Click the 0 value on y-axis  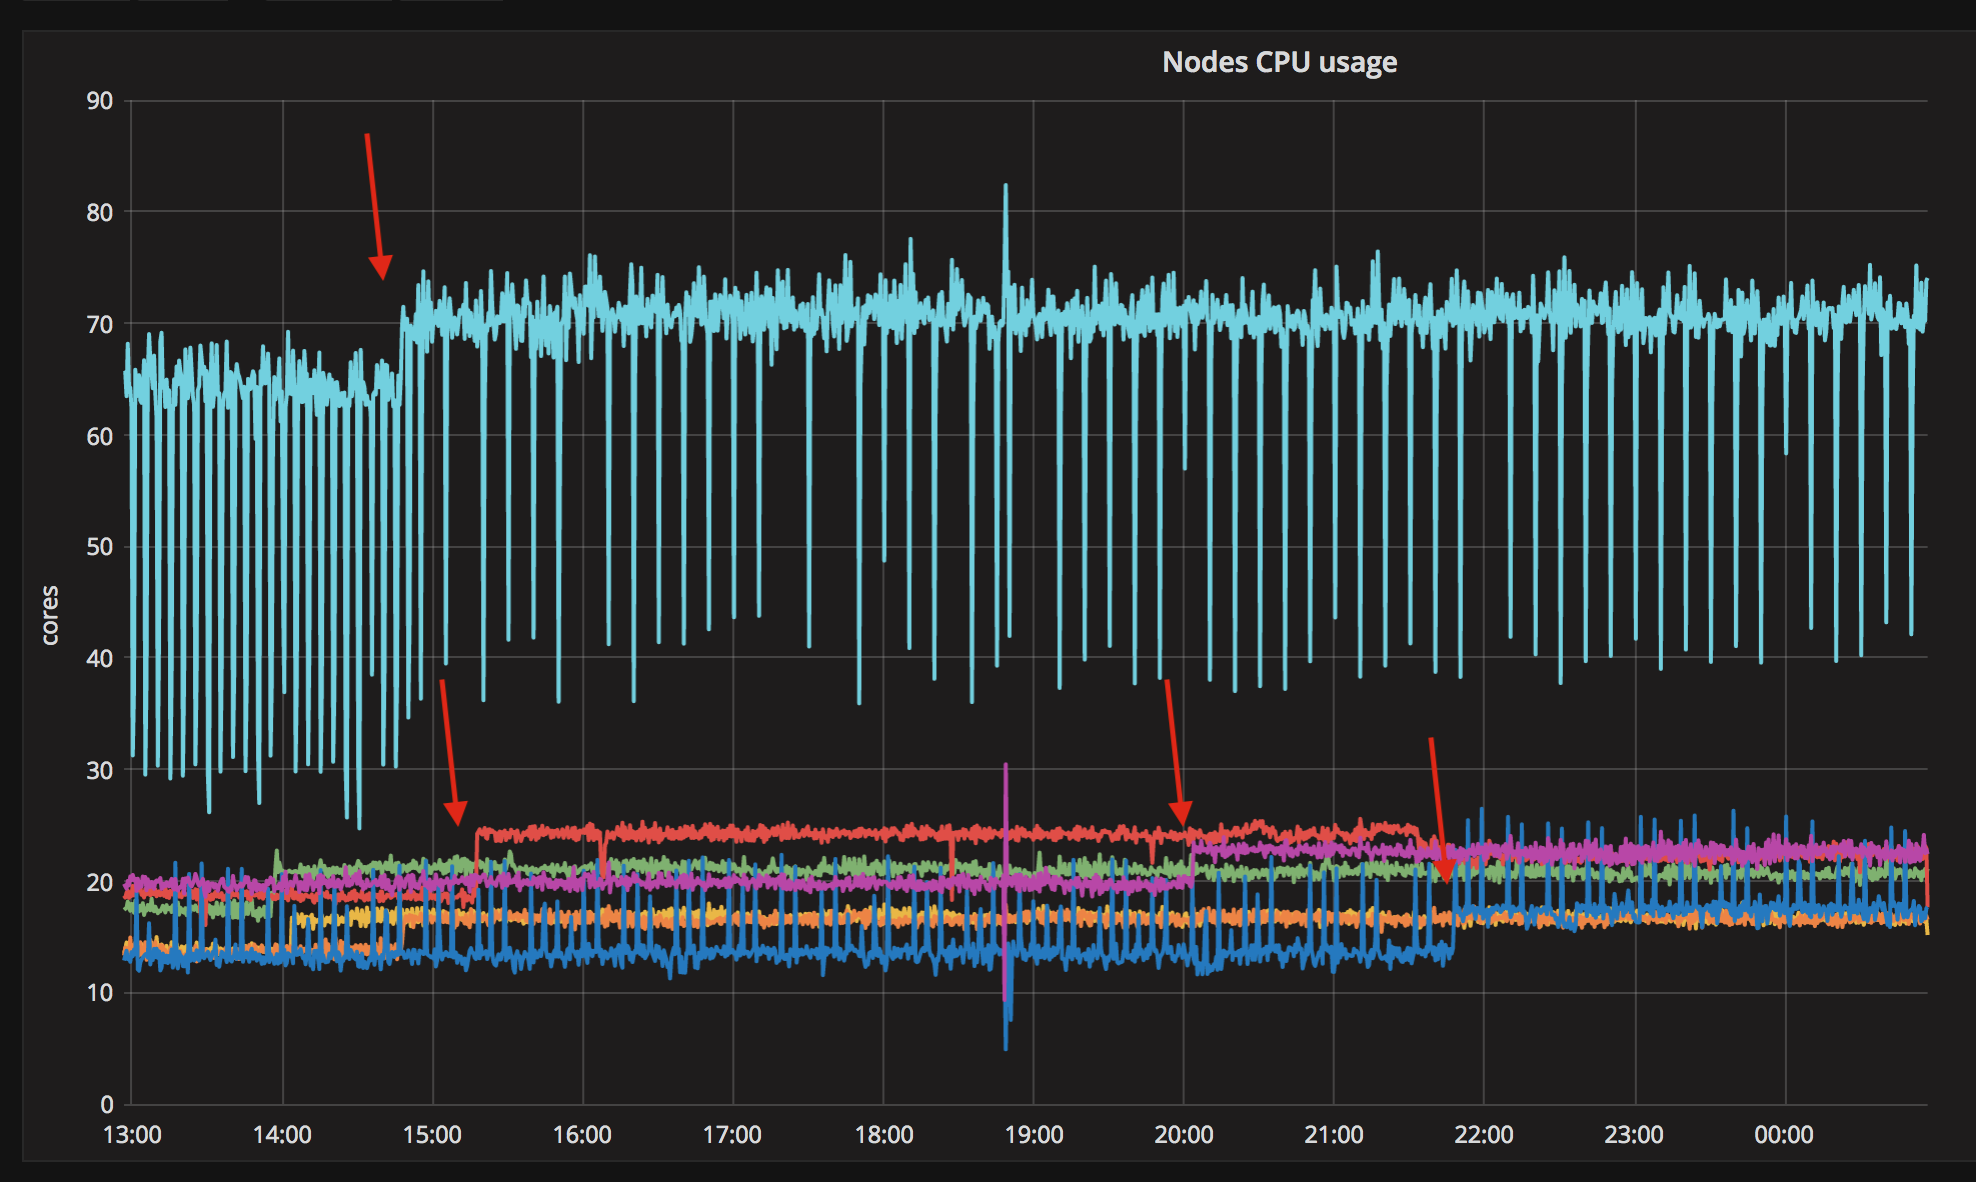tap(107, 1105)
